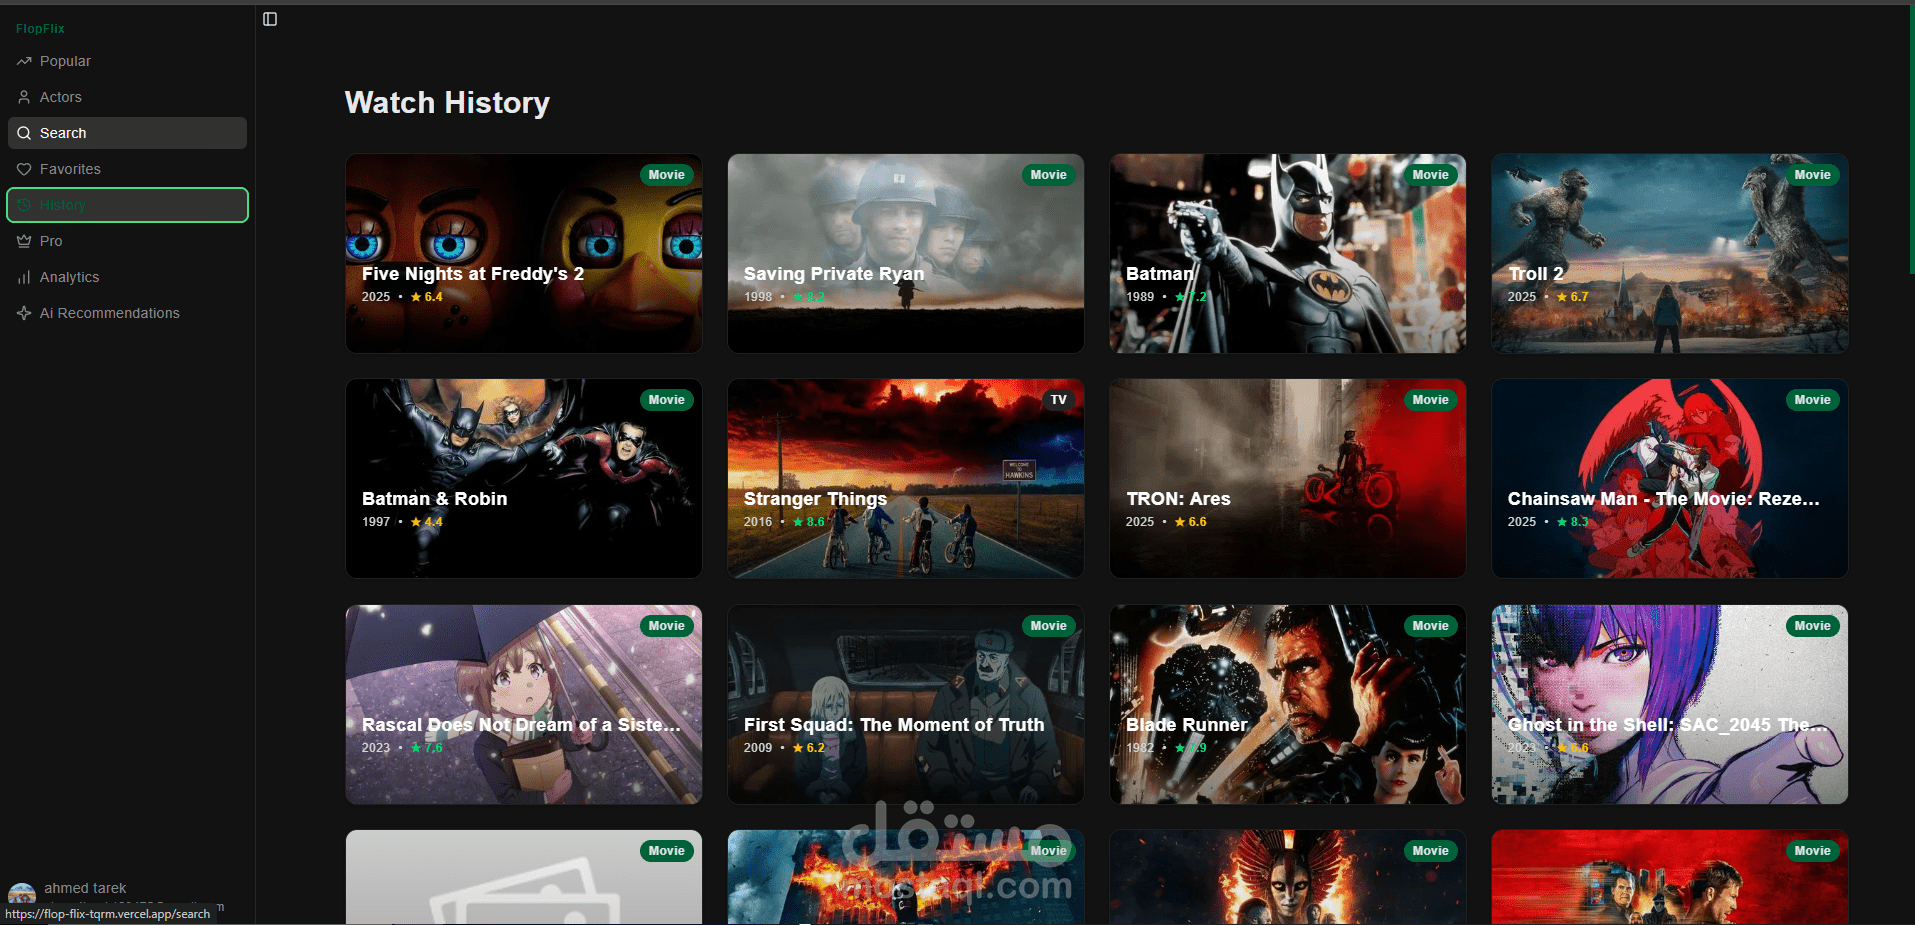Click the Search magnifier icon
Image resolution: width=1915 pixels, height=925 pixels.
click(24, 133)
